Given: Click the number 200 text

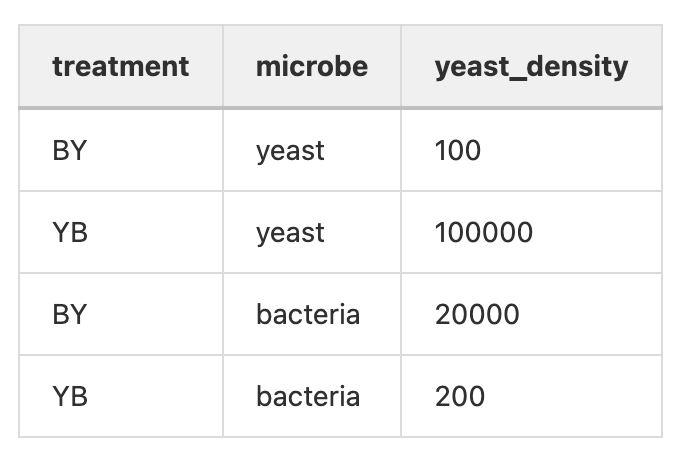Looking at the screenshot, I should (460, 396).
